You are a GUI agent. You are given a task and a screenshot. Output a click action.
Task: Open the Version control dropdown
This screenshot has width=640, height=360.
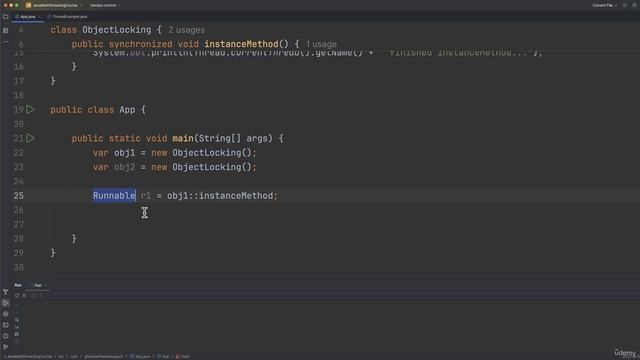coord(105,5)
